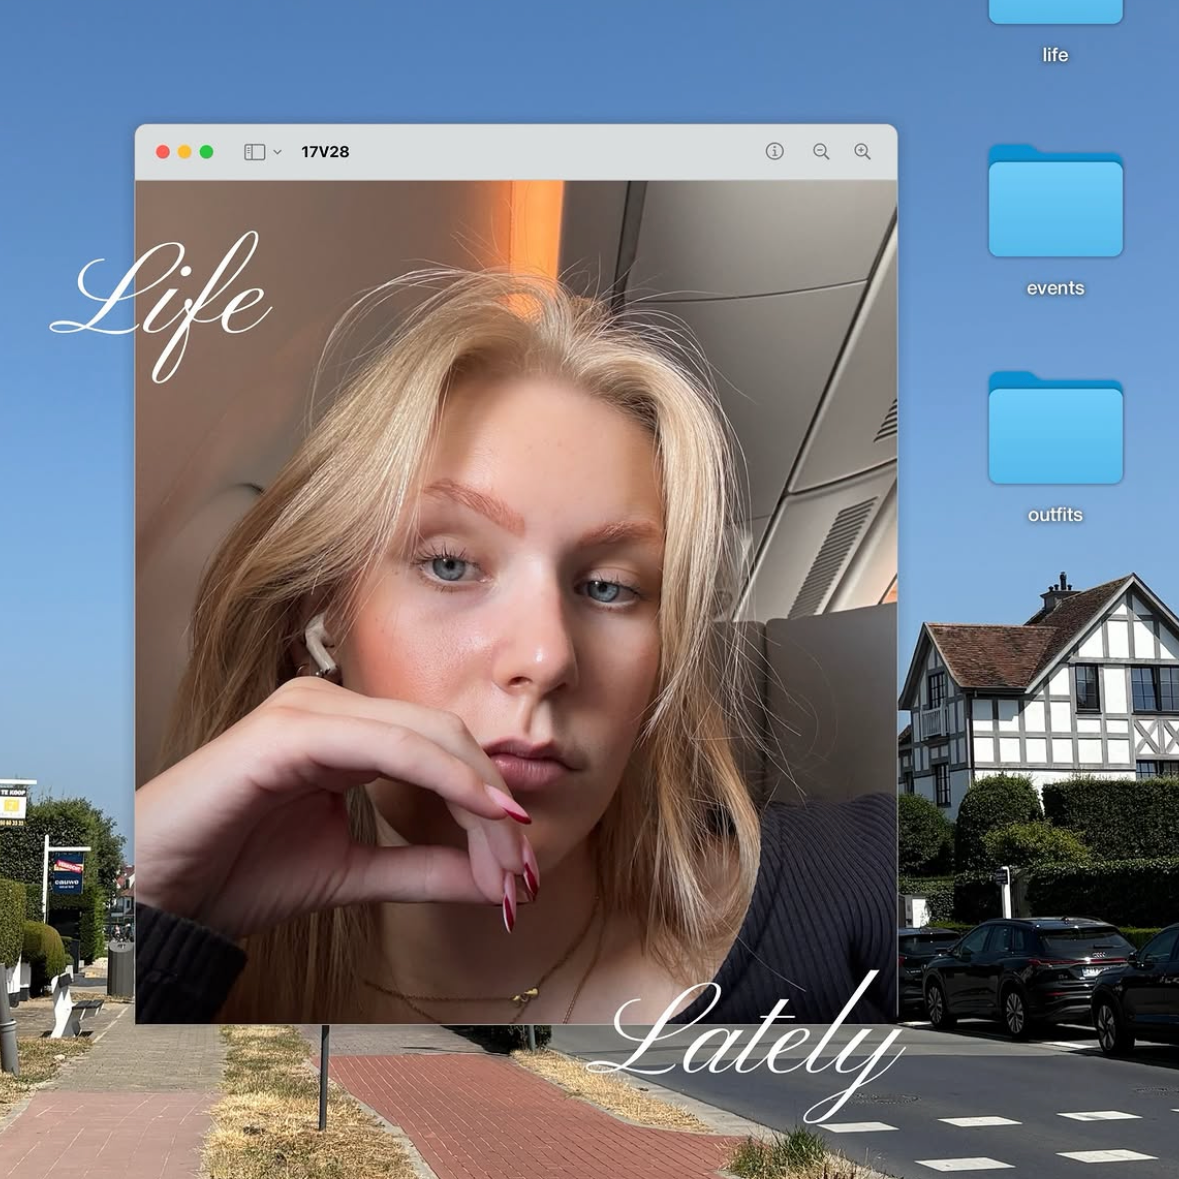This screenshot has width=1179, height=1179.
Task: Toggle the sidebar view icon
Action: 255,152
